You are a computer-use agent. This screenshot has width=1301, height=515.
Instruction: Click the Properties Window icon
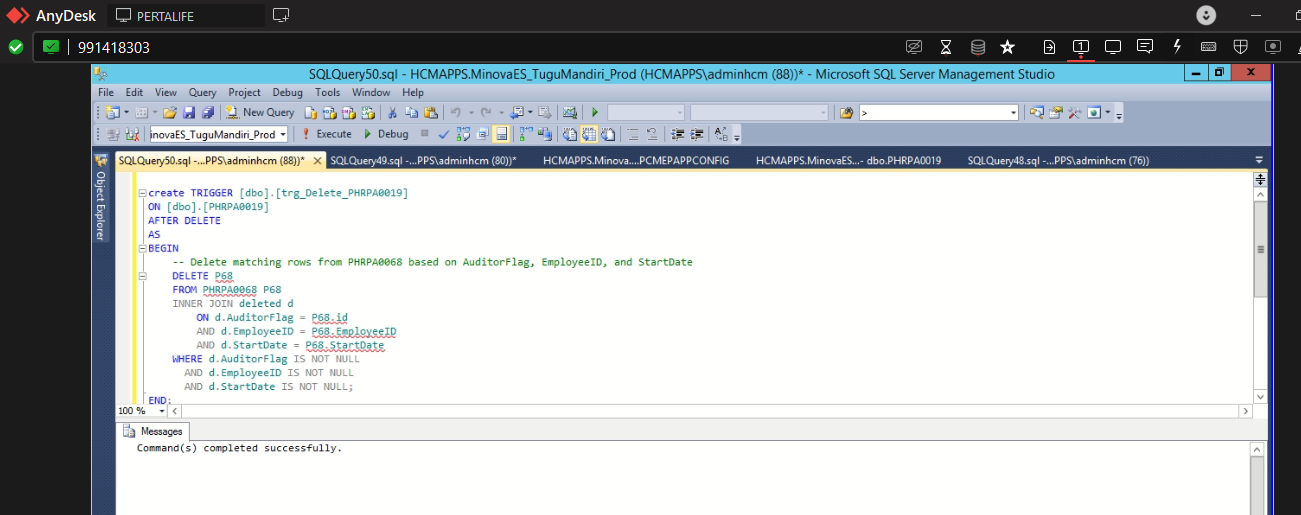[x=1056, y=112]
